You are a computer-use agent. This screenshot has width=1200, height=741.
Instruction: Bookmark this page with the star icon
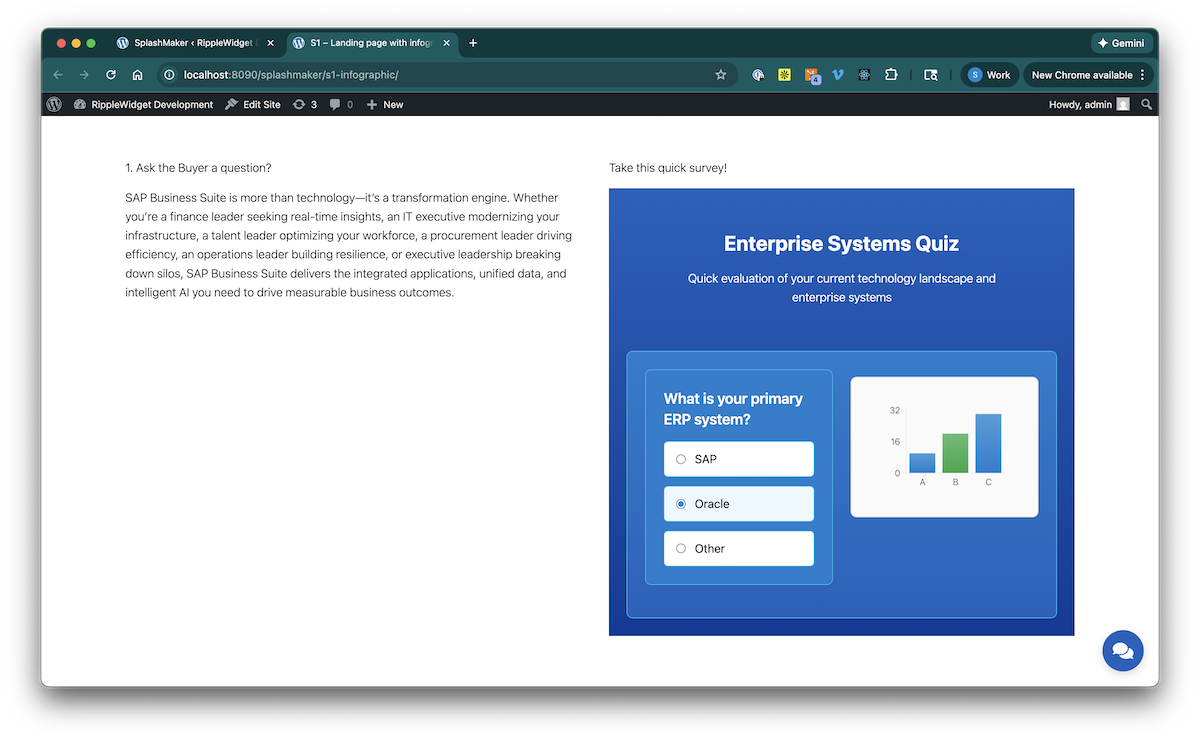[x=720, y=75]
